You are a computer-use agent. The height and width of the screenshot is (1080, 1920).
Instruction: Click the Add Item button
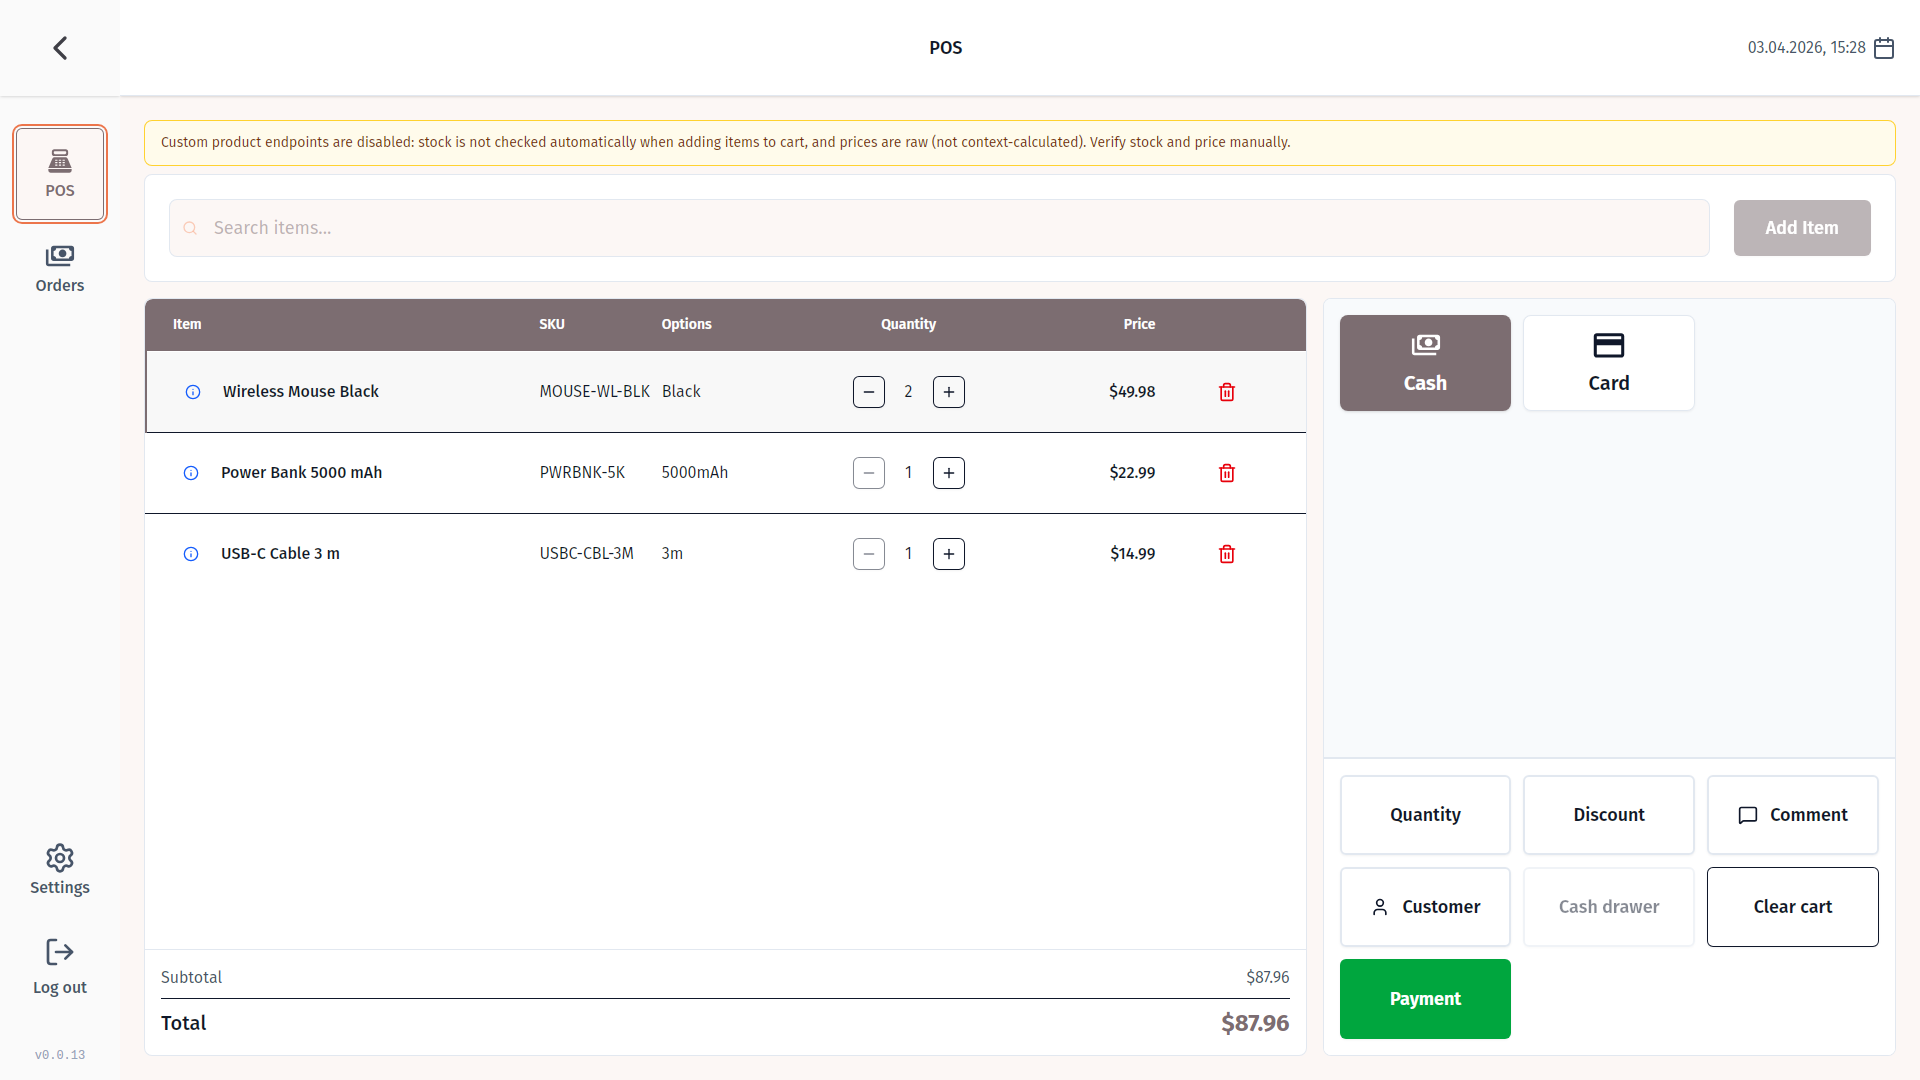1802,228
